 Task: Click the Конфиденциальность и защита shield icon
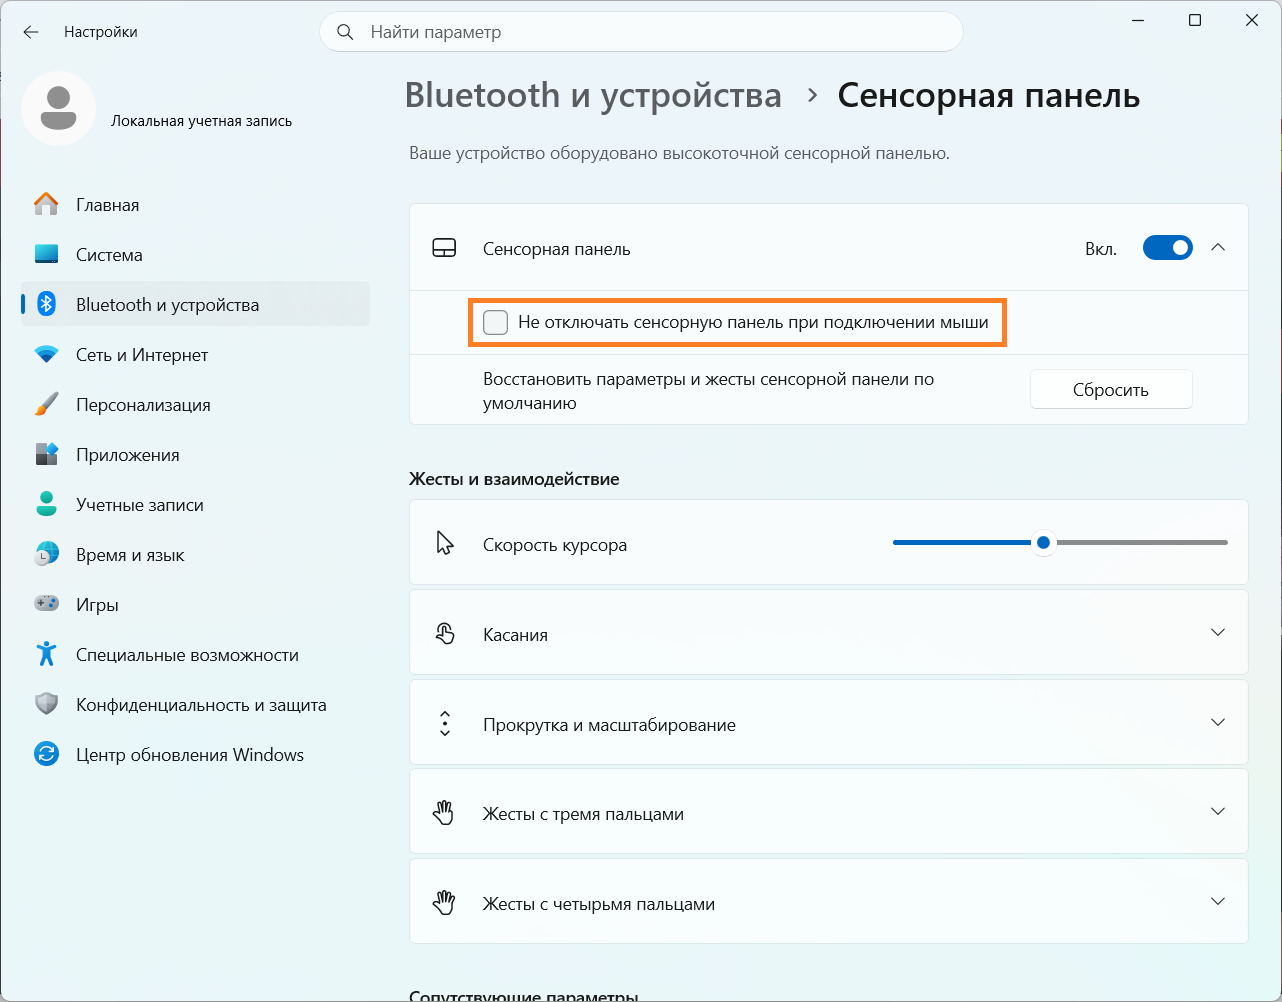46,704
